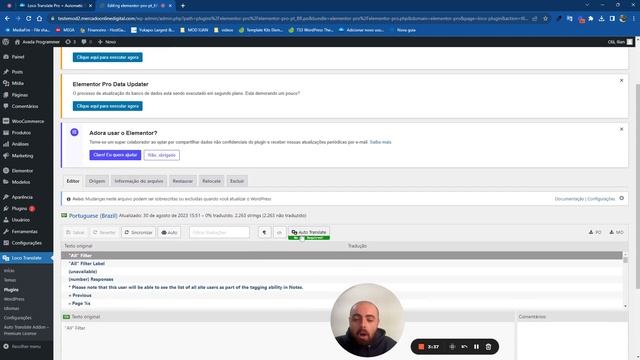Open the Documentação link
The height and width of the screenshot is (360, 640).
click(x=569, y=199)
